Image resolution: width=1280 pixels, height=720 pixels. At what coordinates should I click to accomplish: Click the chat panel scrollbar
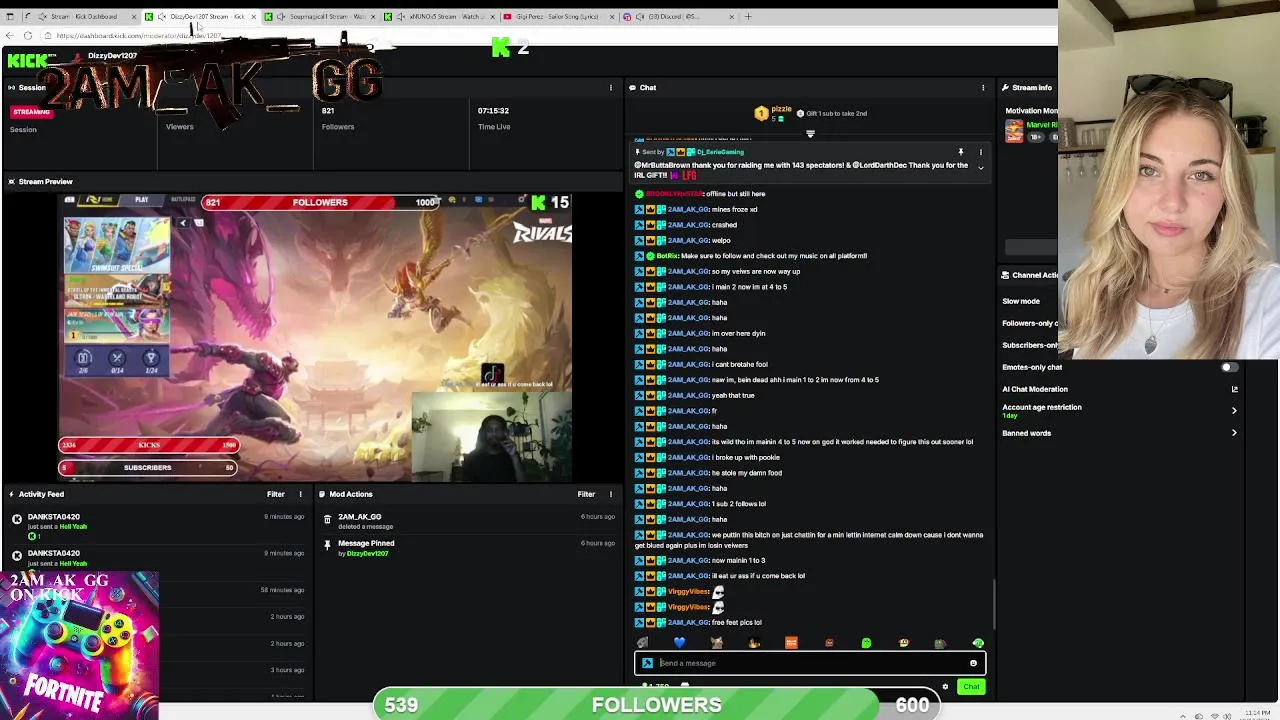[x=994, y=603]
